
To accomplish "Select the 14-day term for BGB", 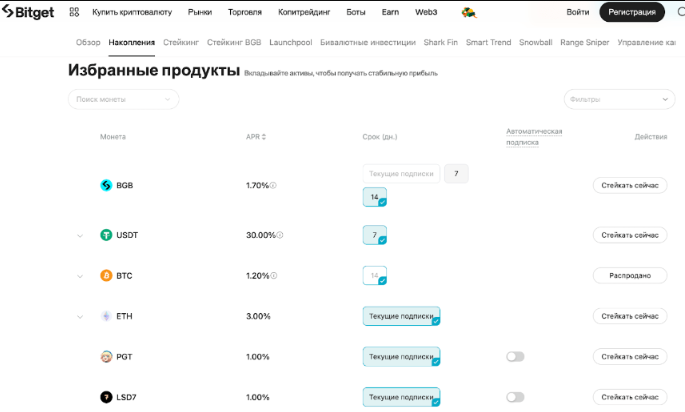I will click(x=375, y=197).
